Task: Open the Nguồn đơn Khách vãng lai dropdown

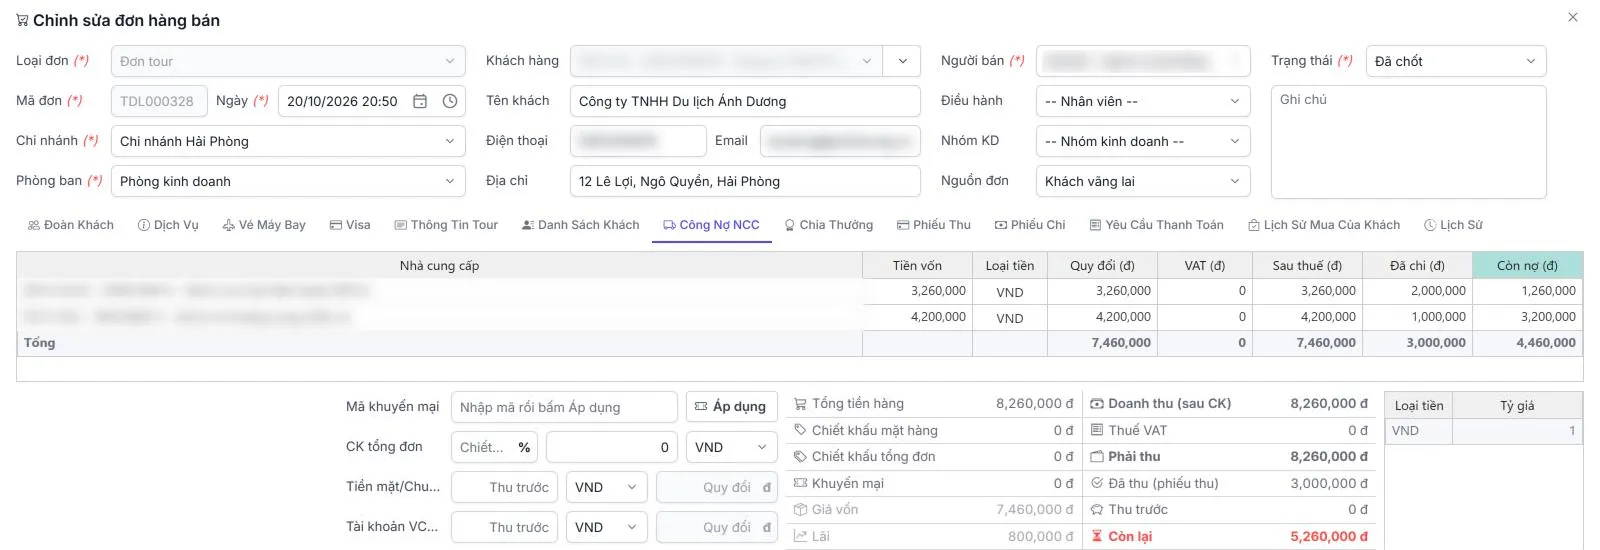Action: [1143, 181]
